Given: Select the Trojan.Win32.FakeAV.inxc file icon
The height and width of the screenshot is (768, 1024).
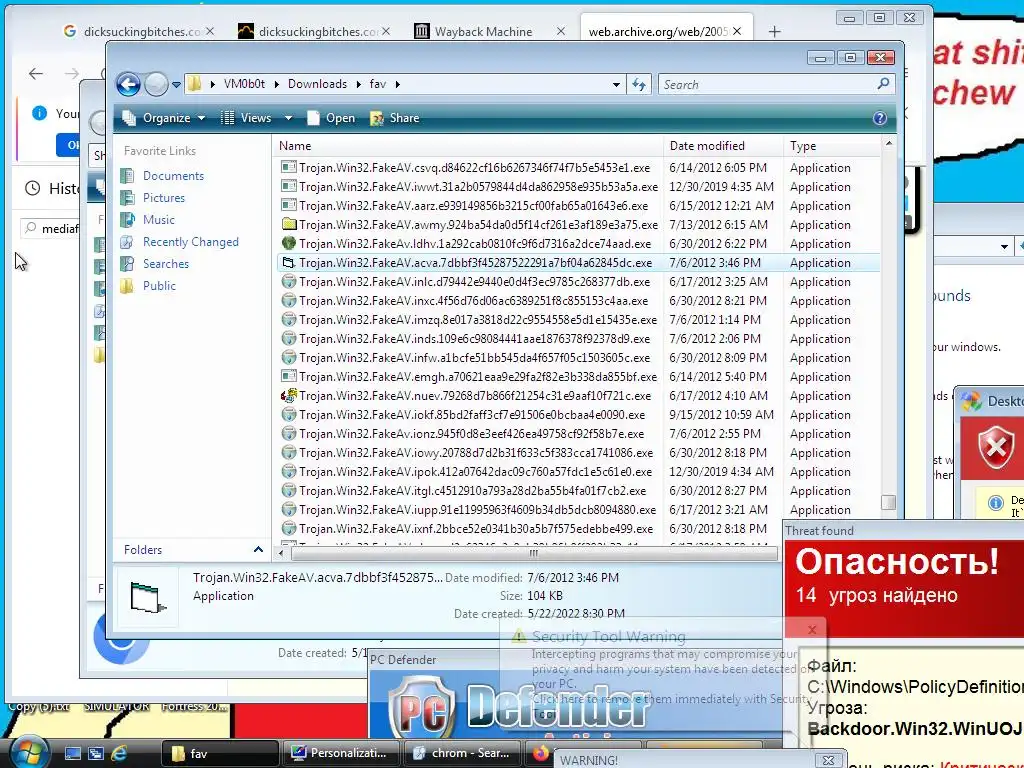Looking at the screenshot, I should (289, 300).
